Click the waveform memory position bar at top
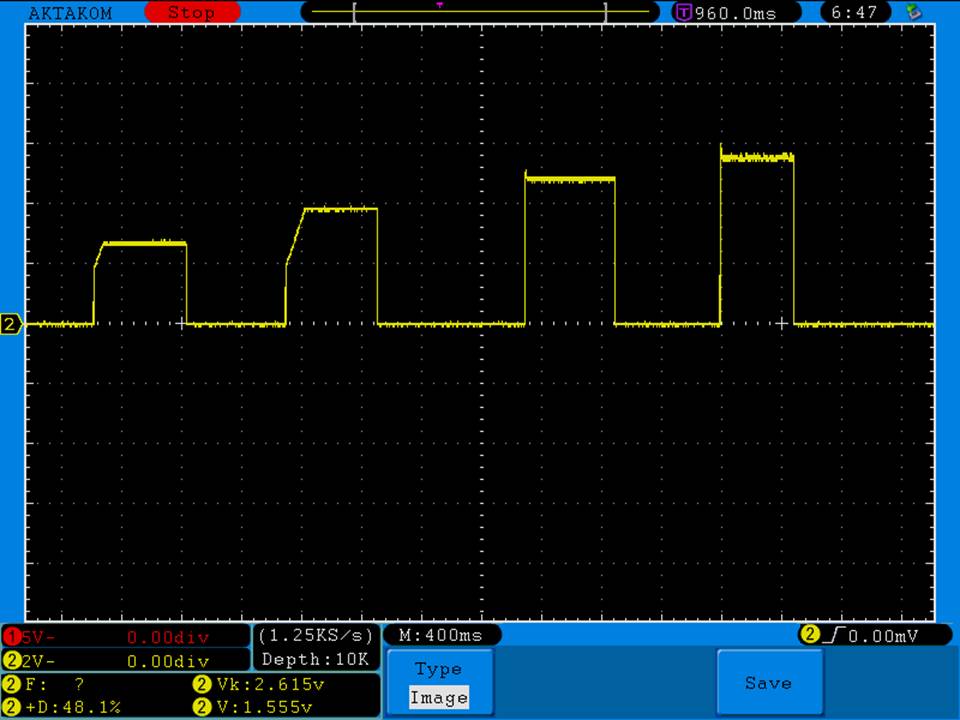This screenshot has width=960, height=720. (x=480, y=12)
